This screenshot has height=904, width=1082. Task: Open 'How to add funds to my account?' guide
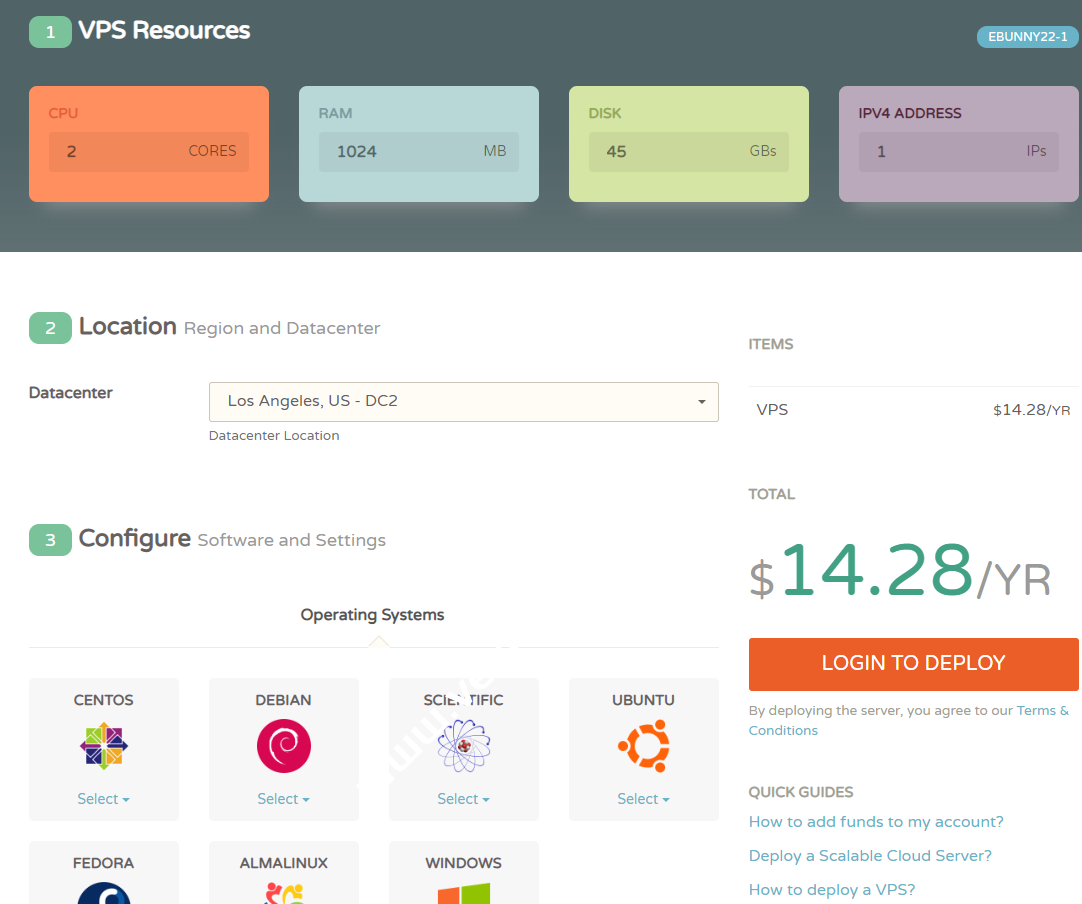(x=876, y=822)
